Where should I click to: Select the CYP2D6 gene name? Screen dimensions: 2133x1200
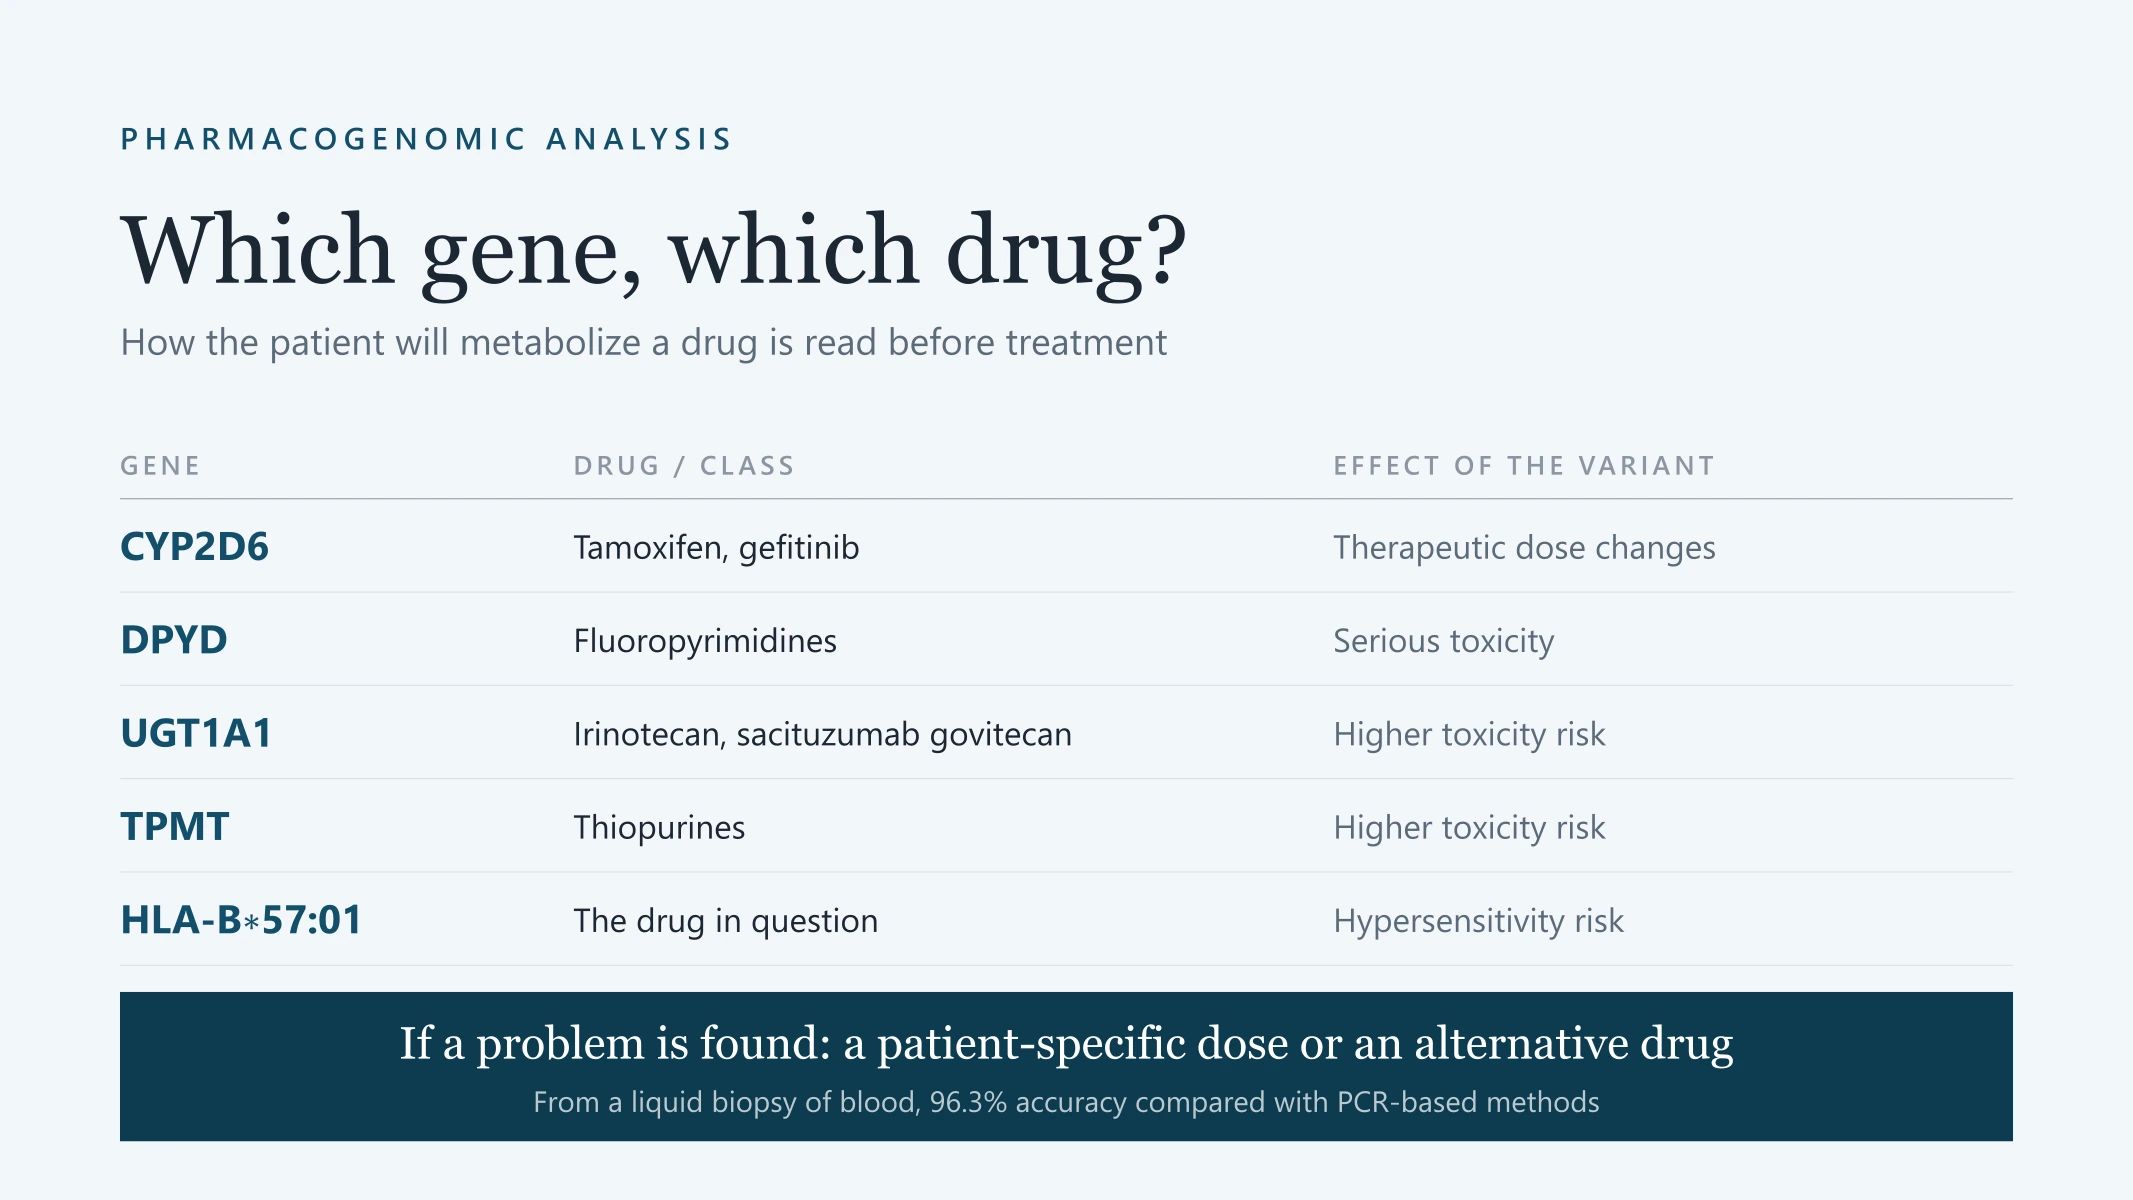coord(194,547)
